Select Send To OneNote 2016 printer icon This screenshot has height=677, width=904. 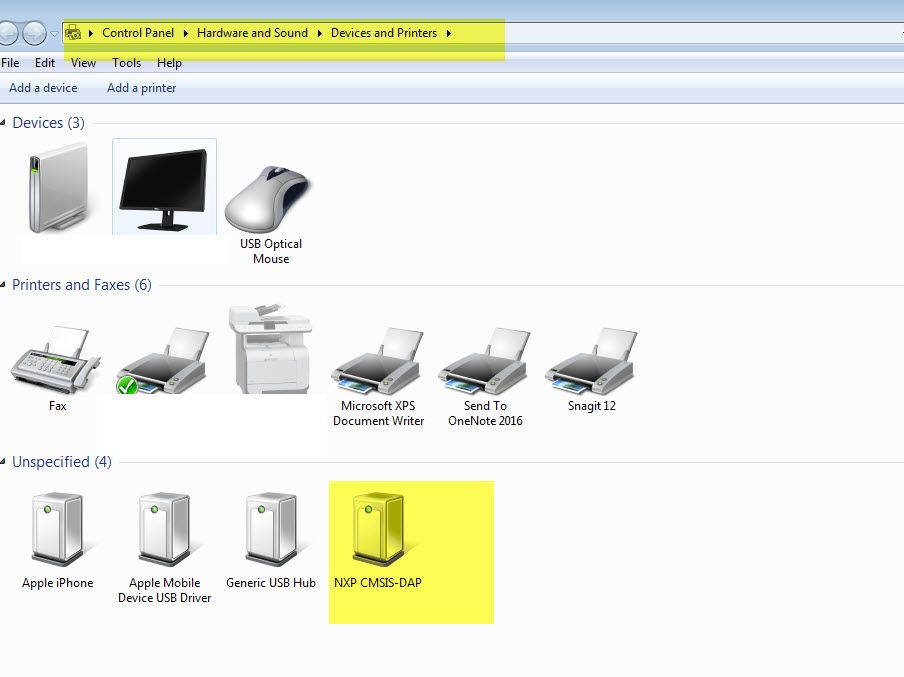click(x=484, y=361)
